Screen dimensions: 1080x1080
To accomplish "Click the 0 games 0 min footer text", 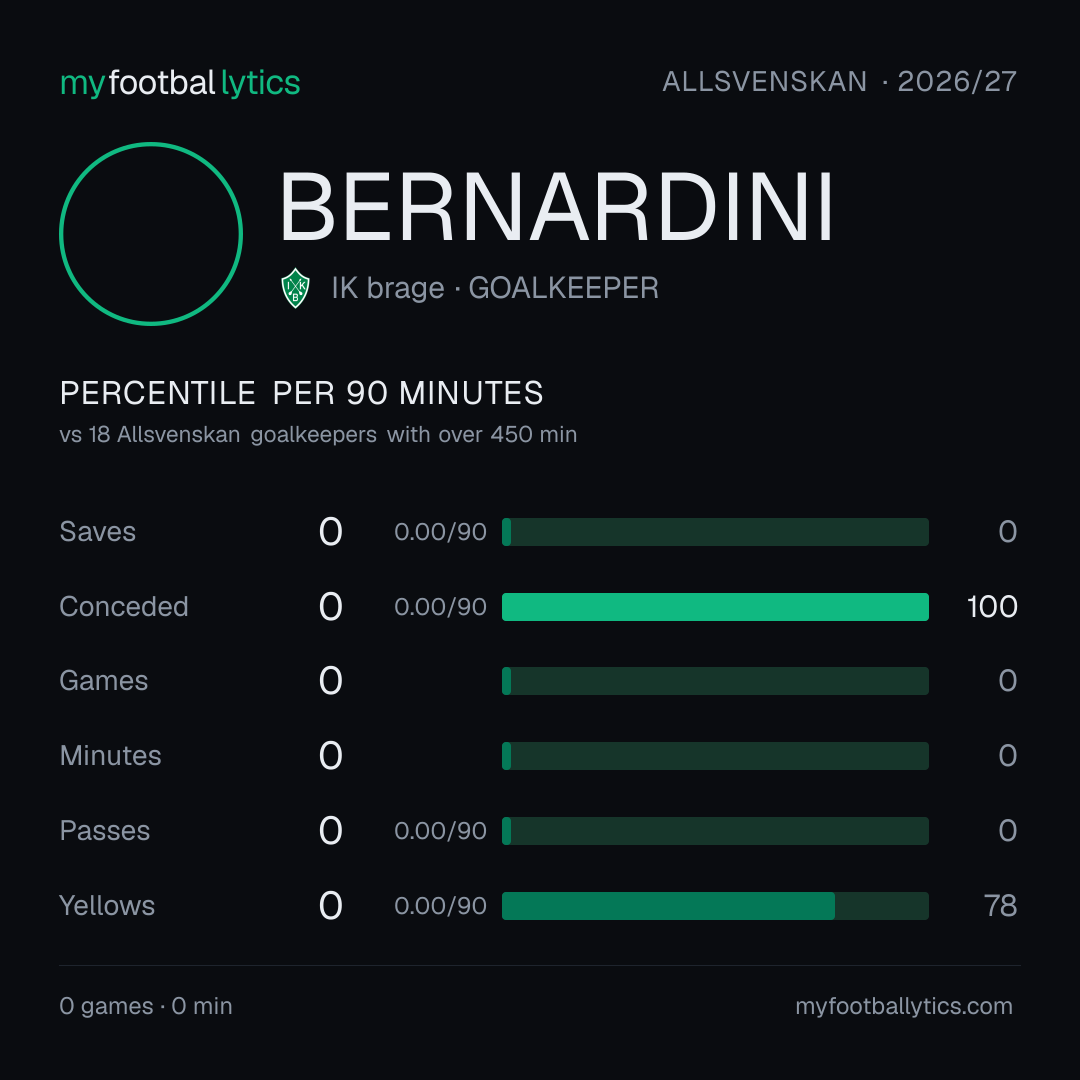I will pos(146,1006).
